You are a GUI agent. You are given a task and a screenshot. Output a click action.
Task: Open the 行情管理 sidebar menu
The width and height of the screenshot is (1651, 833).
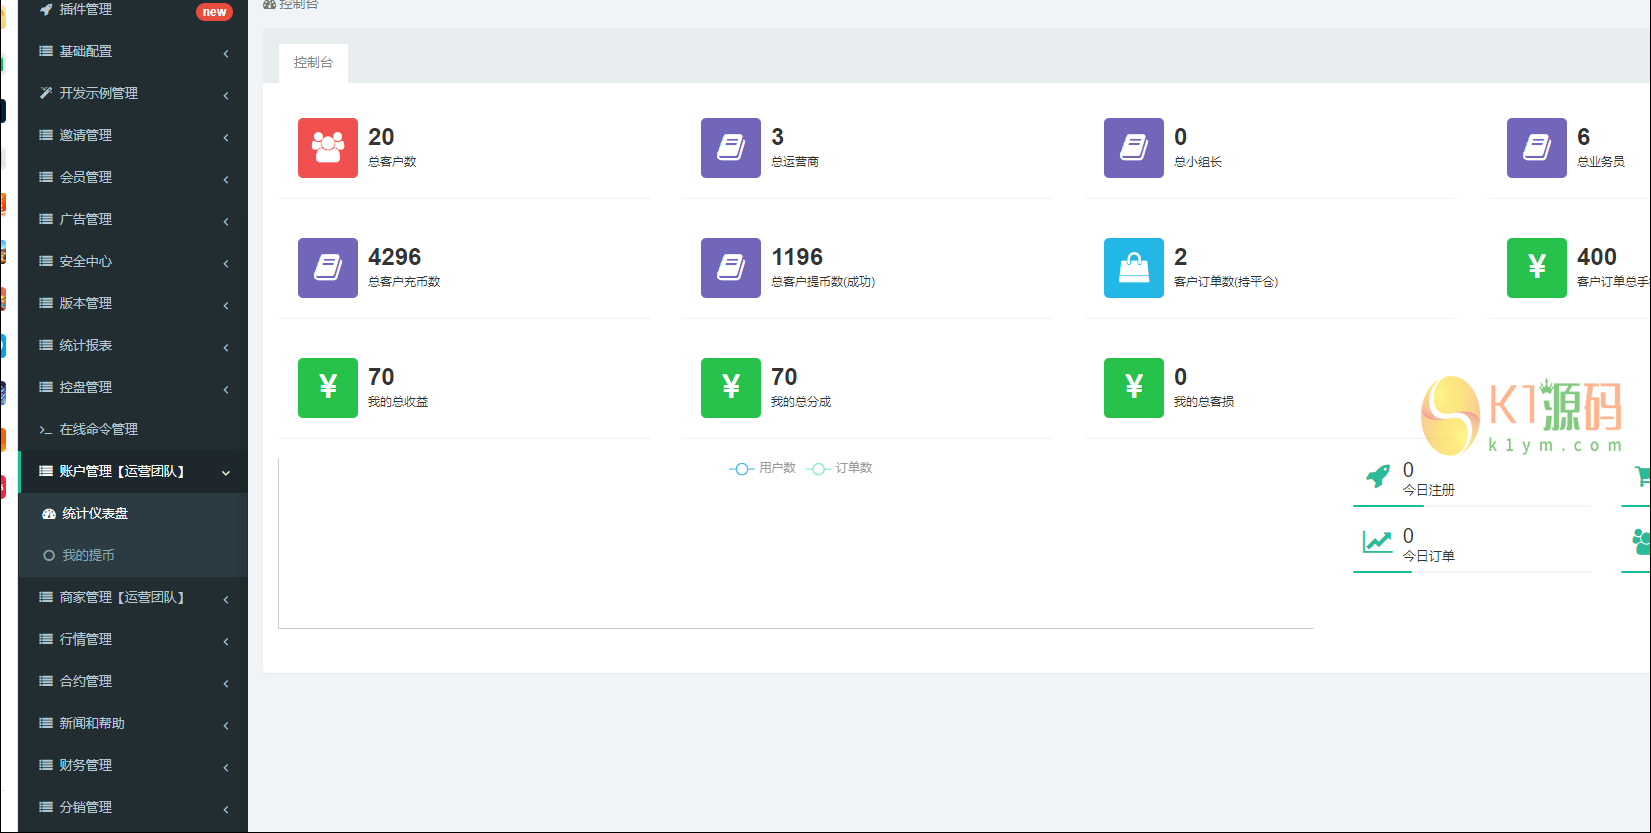click(x=133, y=640)
